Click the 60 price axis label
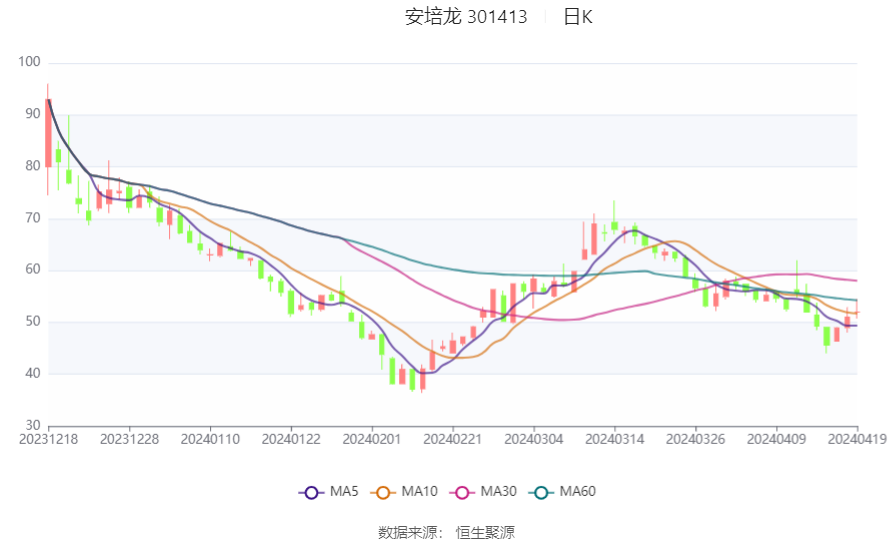 tap(32, 269)
